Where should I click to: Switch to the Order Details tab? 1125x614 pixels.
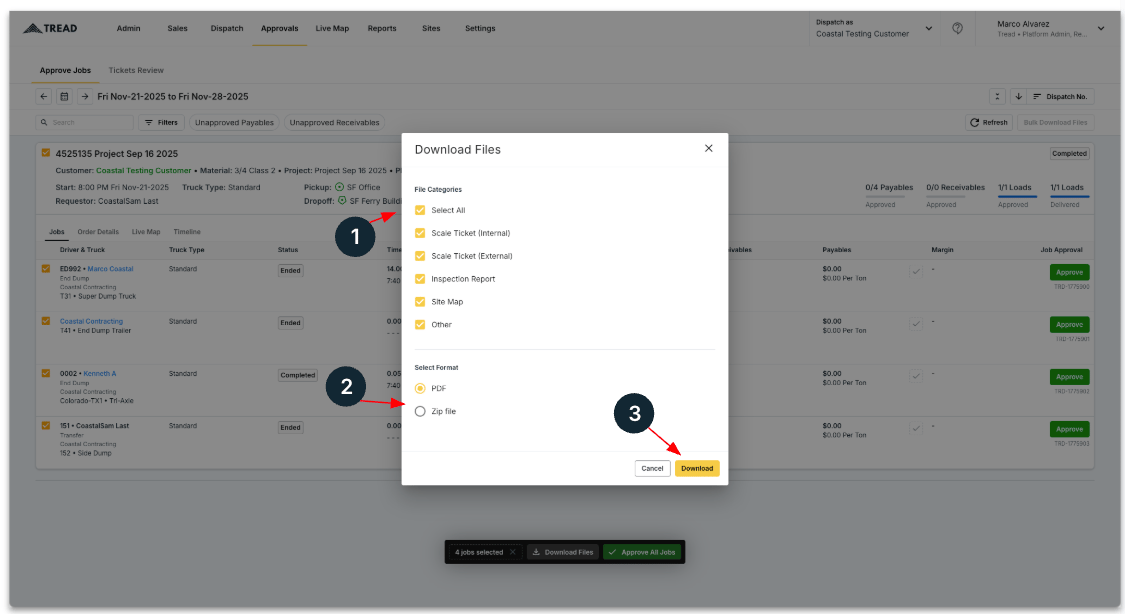tap(98, 232)
